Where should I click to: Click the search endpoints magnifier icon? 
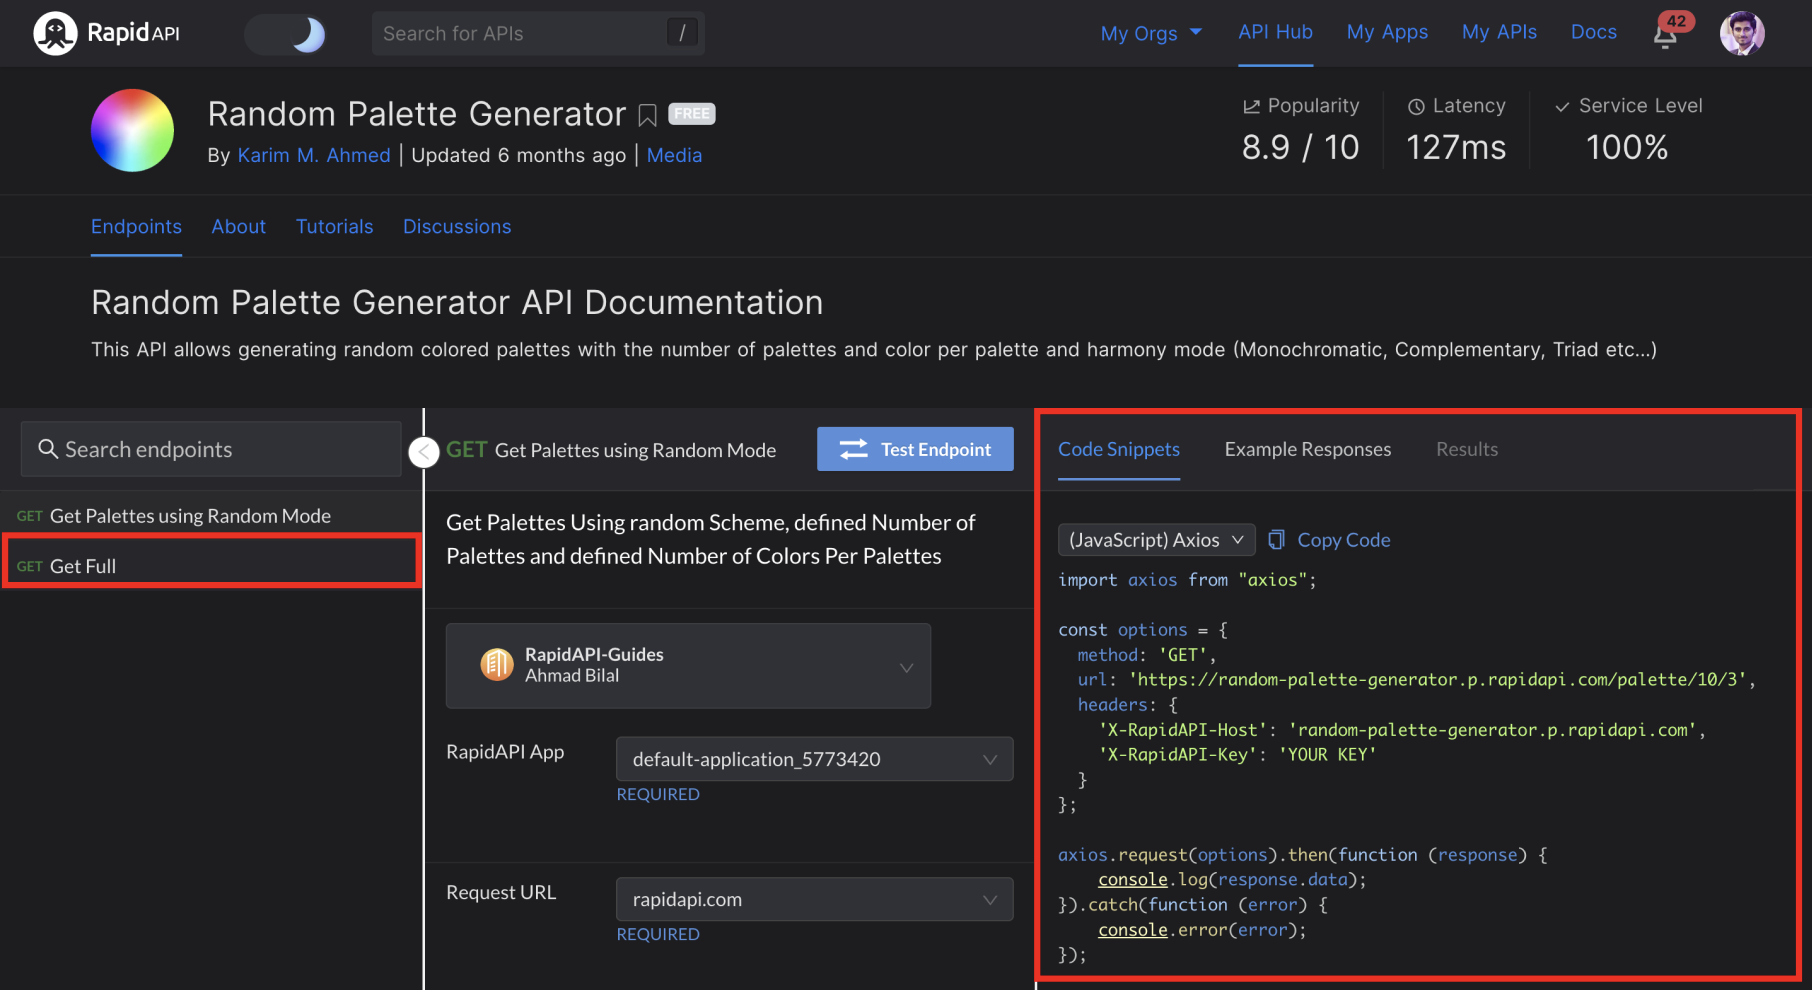click(x=47, y=449)
